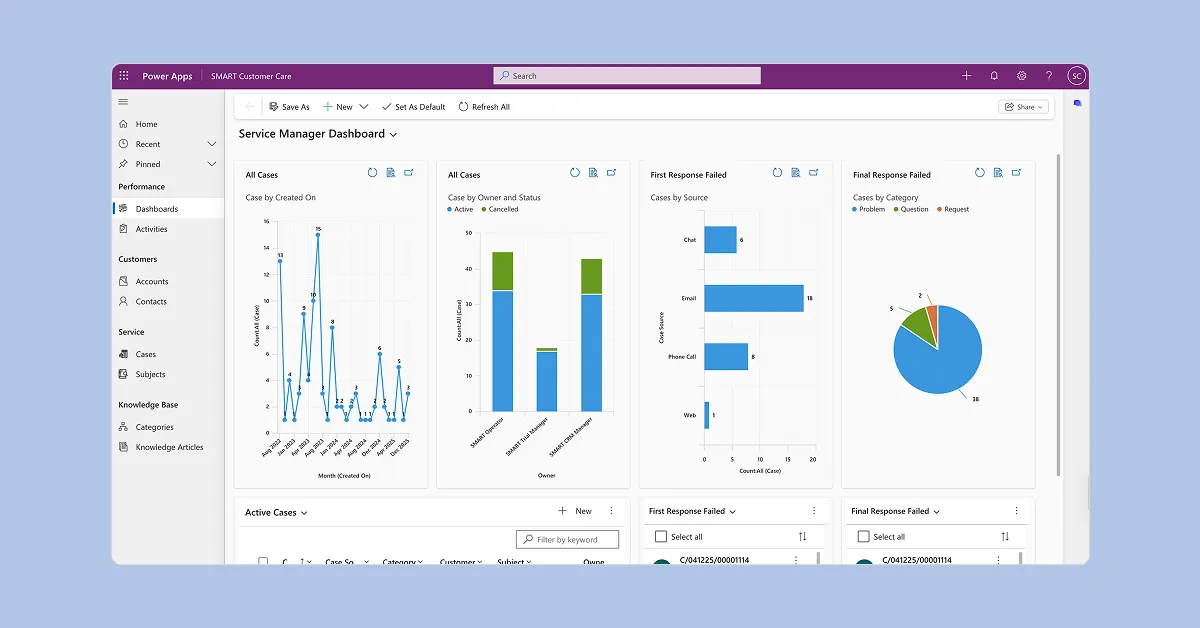Click the Set As Default button
1200x628 pixels.
pyautogui.click(x=413, y=107)
